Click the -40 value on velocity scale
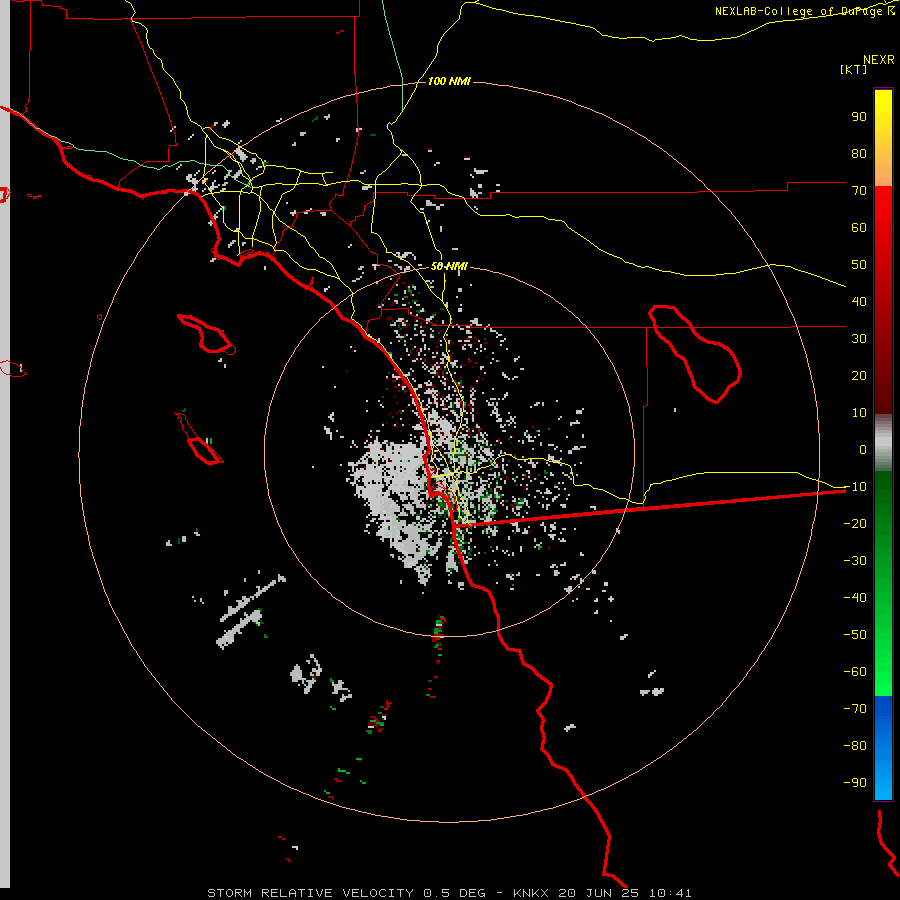This screenshot has height=900, width=900. (855, 598)
